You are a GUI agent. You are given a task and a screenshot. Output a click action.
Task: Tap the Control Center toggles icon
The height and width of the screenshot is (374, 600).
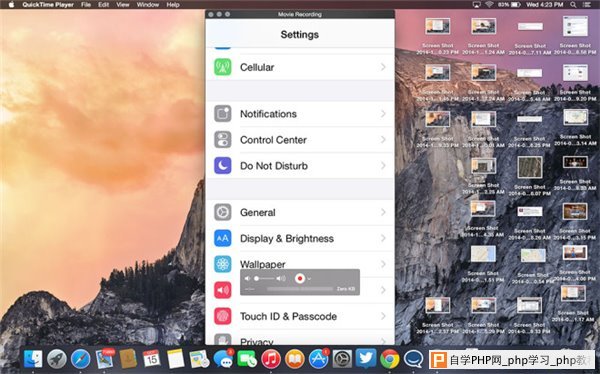(223, 140)
